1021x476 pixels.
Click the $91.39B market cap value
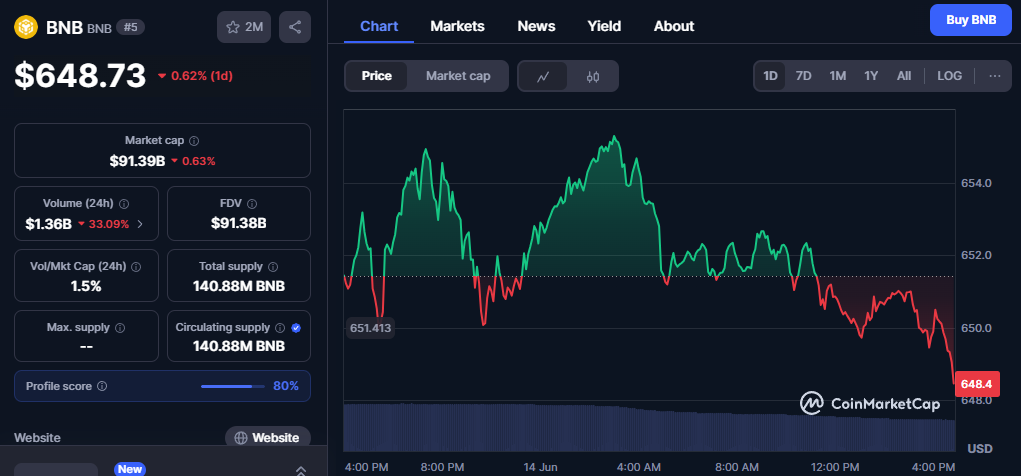click(137, 161)
